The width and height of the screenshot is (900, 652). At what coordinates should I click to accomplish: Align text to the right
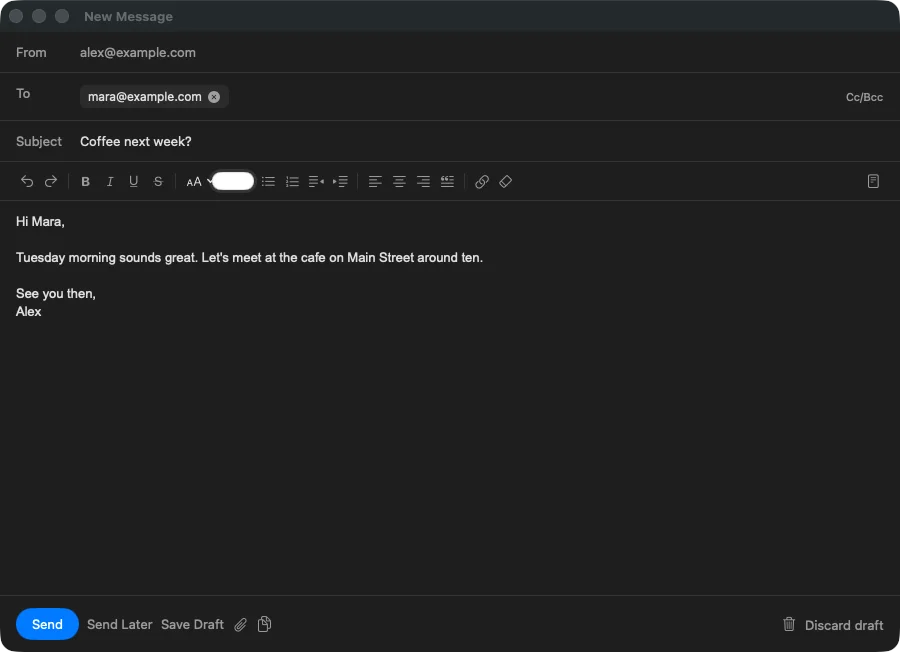423,181
